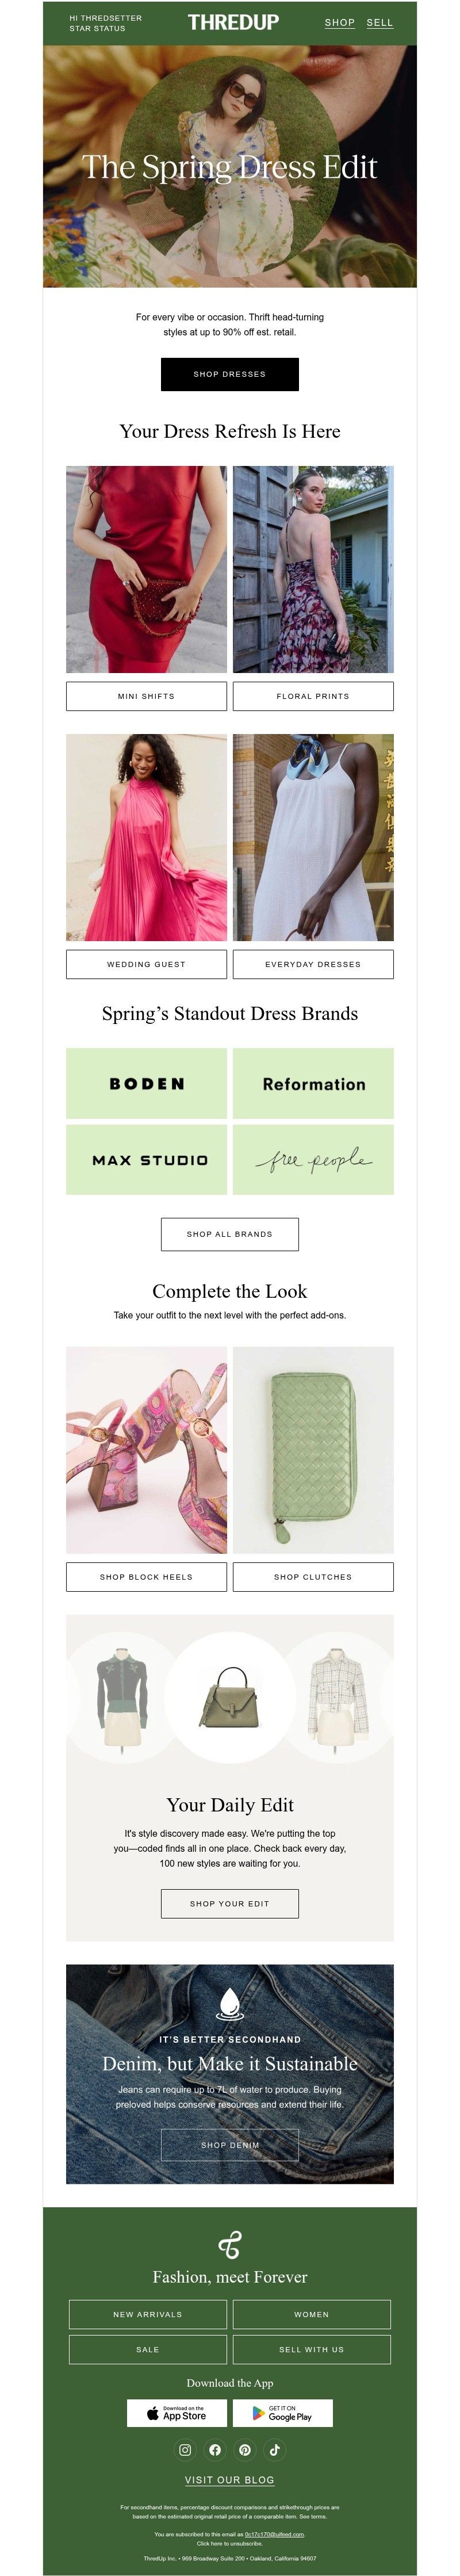460x2576 pixels.
Task: Click Shop Your Edit button
Action: [230, 1904]
